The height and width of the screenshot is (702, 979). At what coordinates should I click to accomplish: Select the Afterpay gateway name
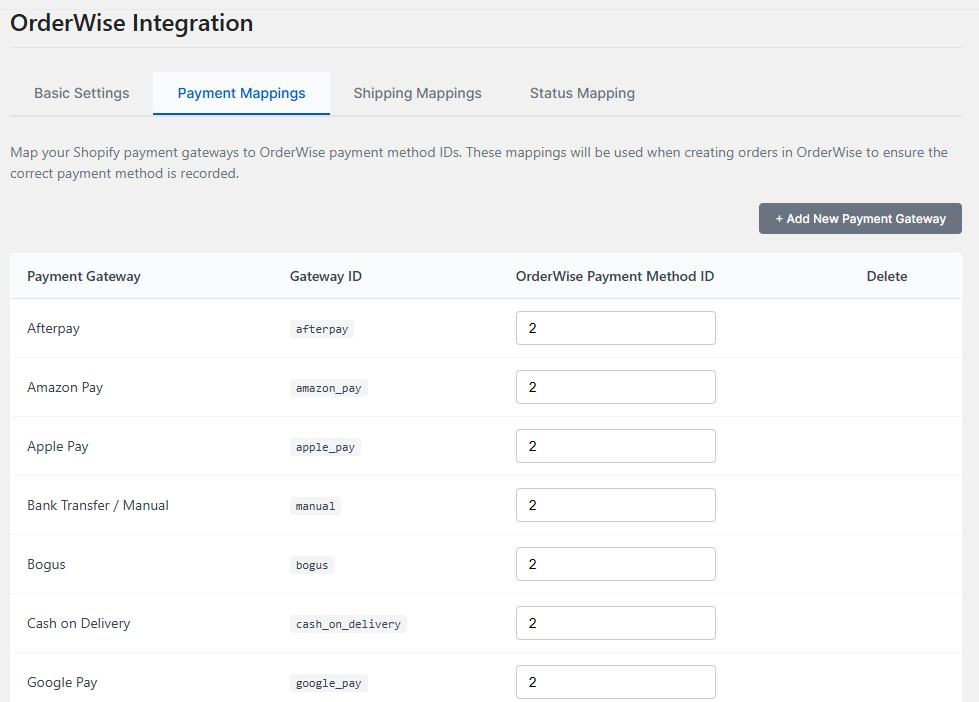[x=54, y=329]
